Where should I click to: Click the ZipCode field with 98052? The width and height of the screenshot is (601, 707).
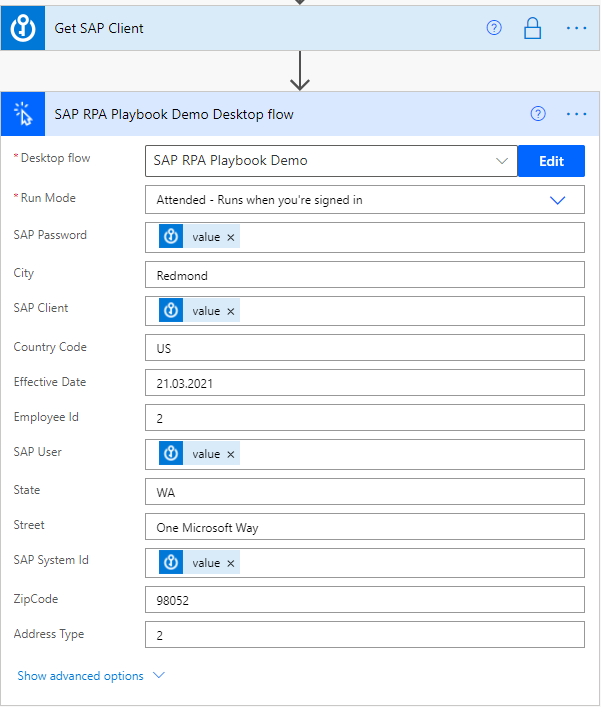click(x=365, y=600)
